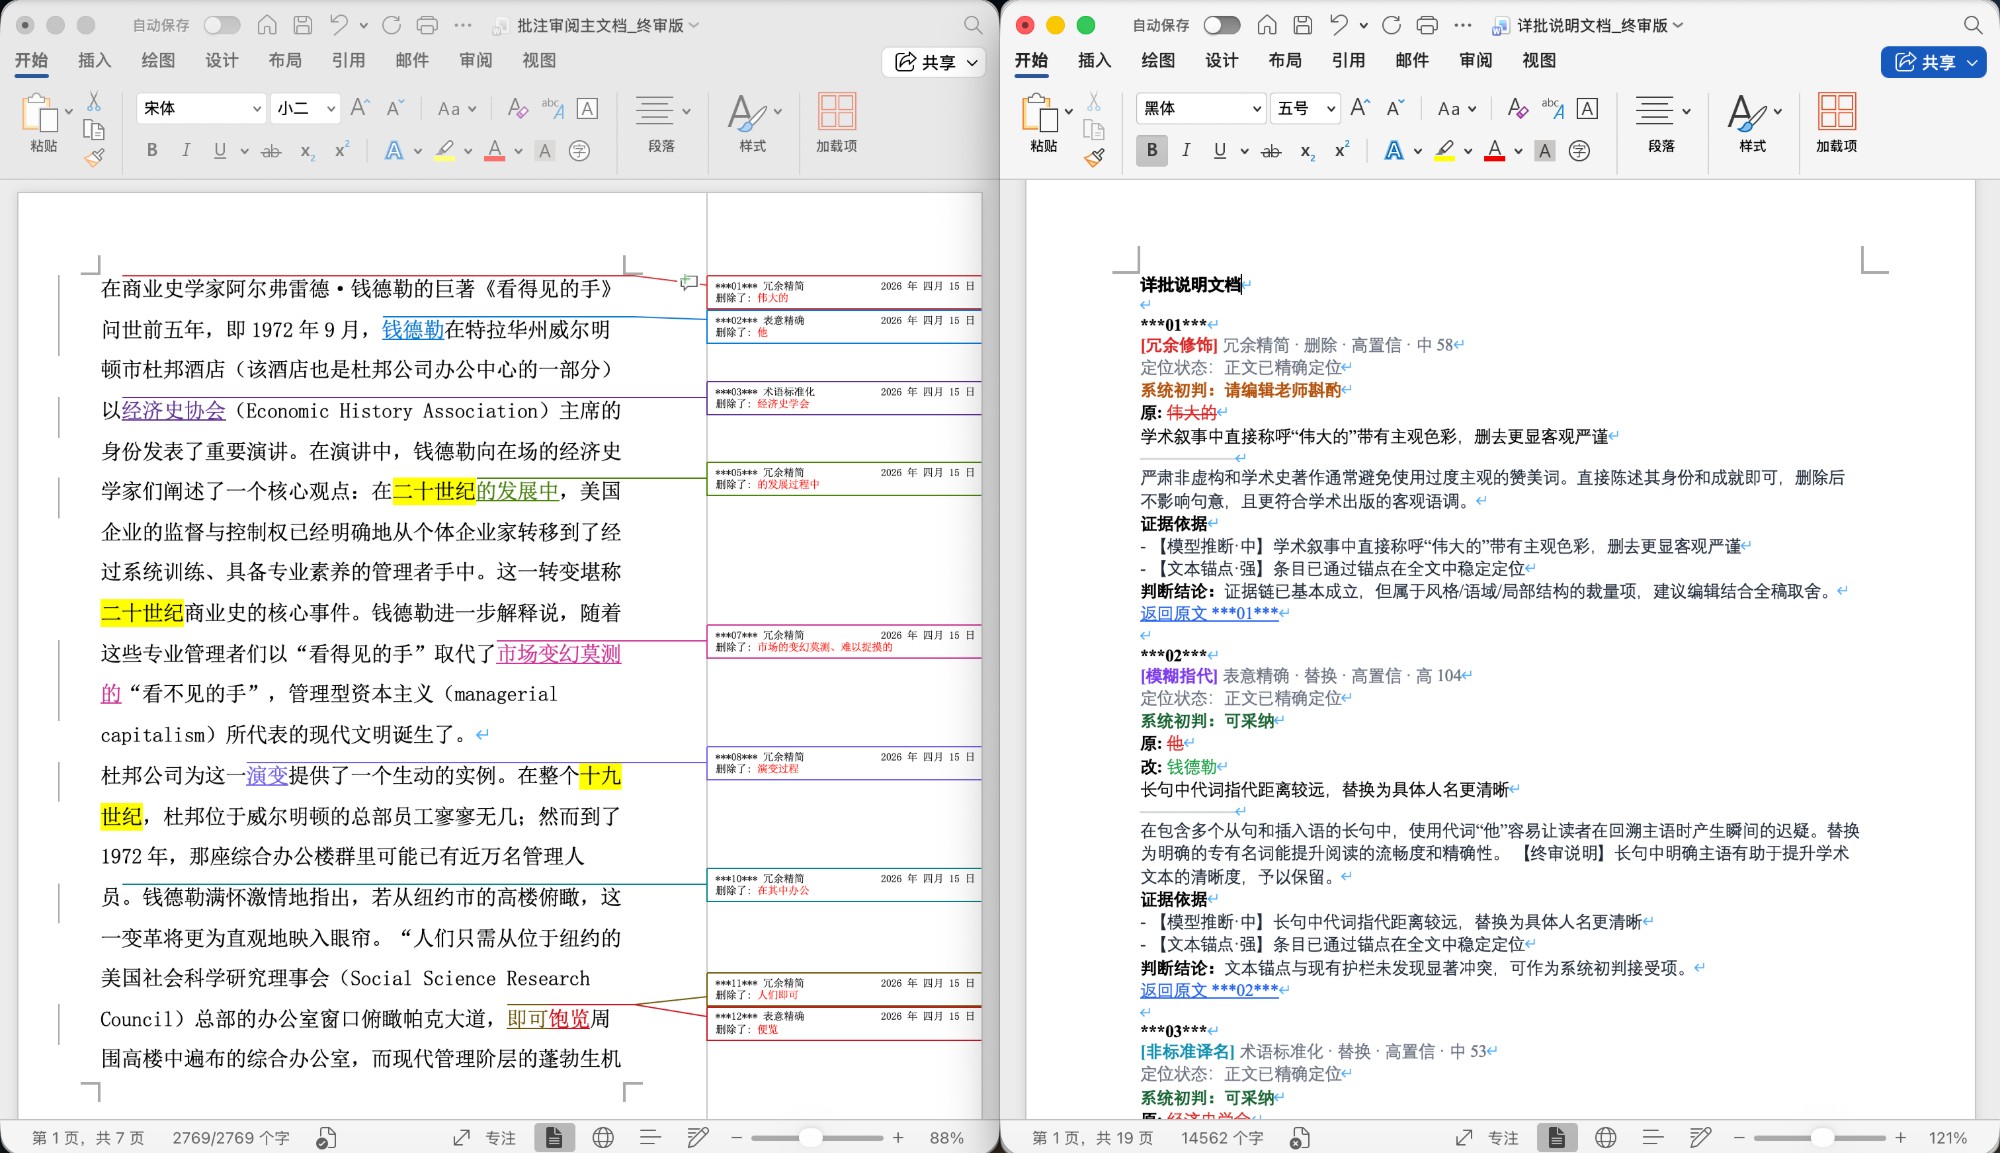Click Search magnifier in left window

tap(973, 25)
